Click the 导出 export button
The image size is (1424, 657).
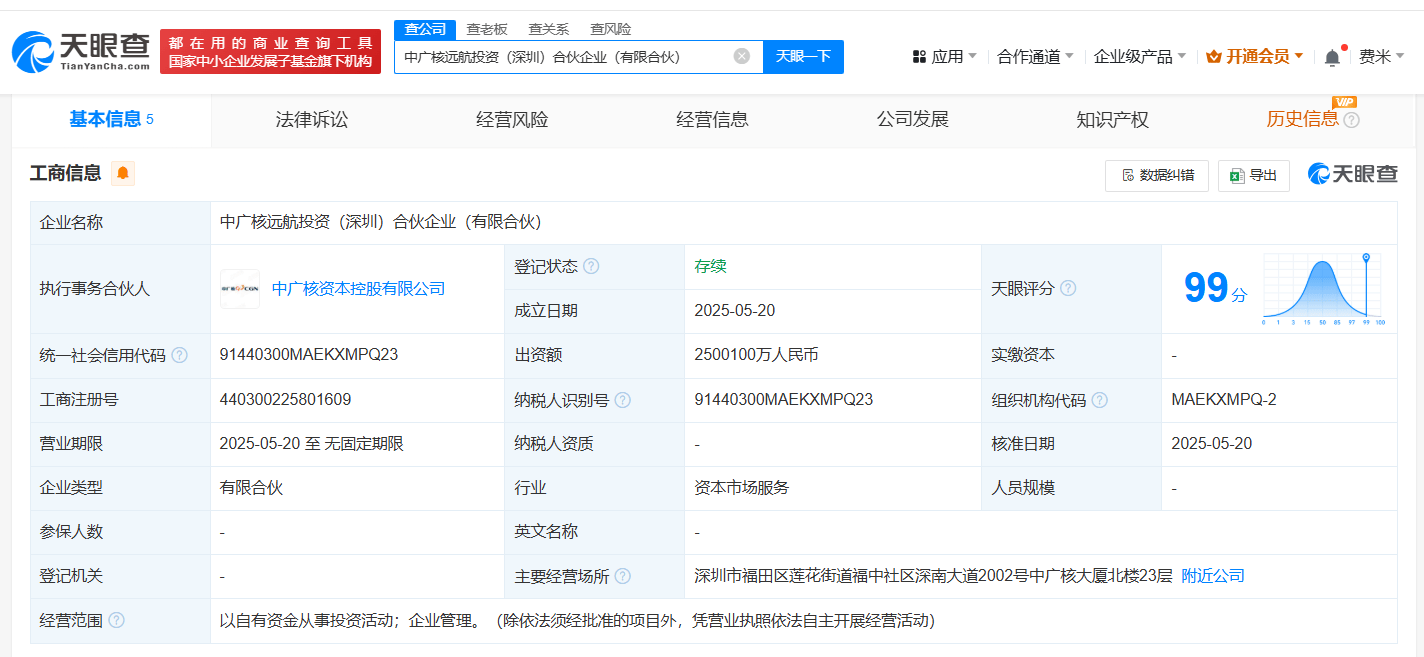[1254, 175]
